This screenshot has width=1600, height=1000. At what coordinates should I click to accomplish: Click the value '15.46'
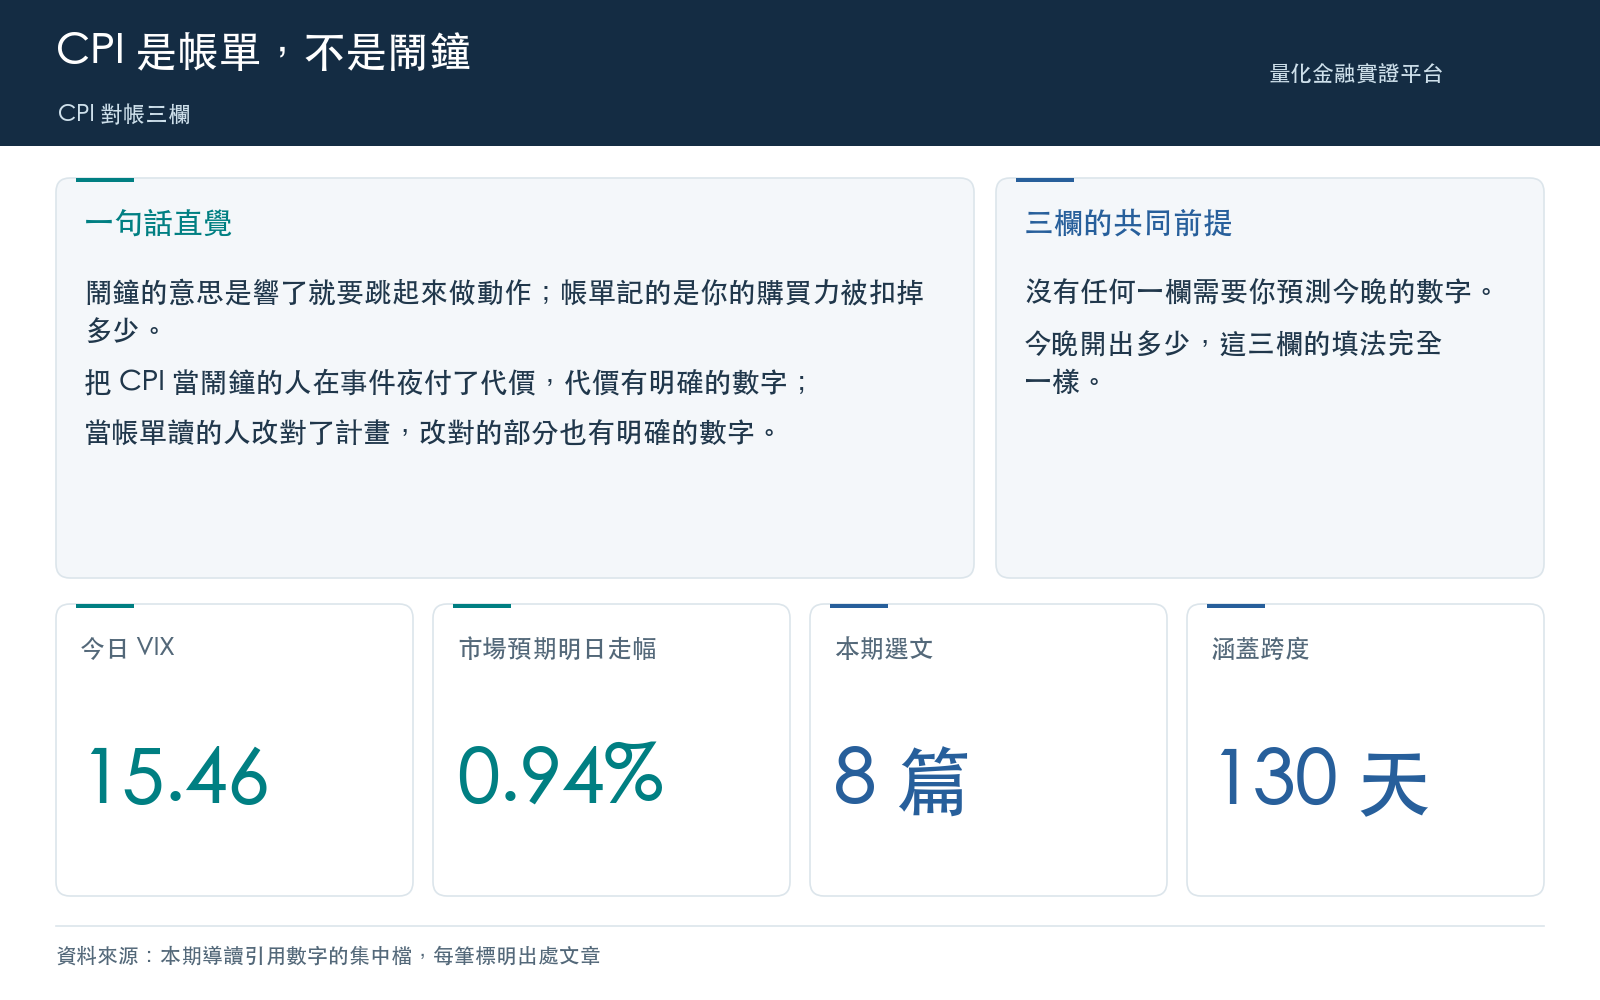[179, 777]
